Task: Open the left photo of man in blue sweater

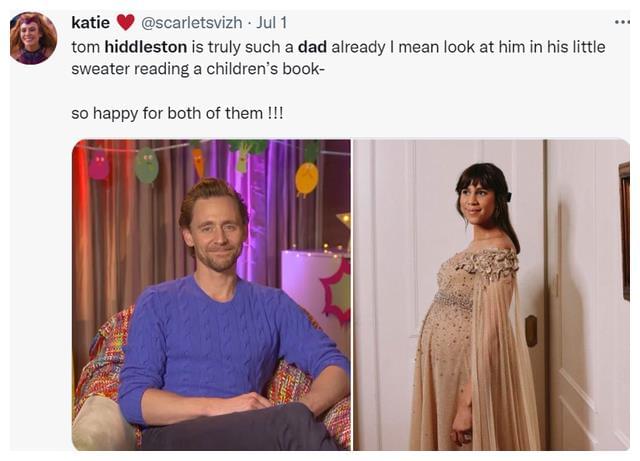Action: pos(211,295)
